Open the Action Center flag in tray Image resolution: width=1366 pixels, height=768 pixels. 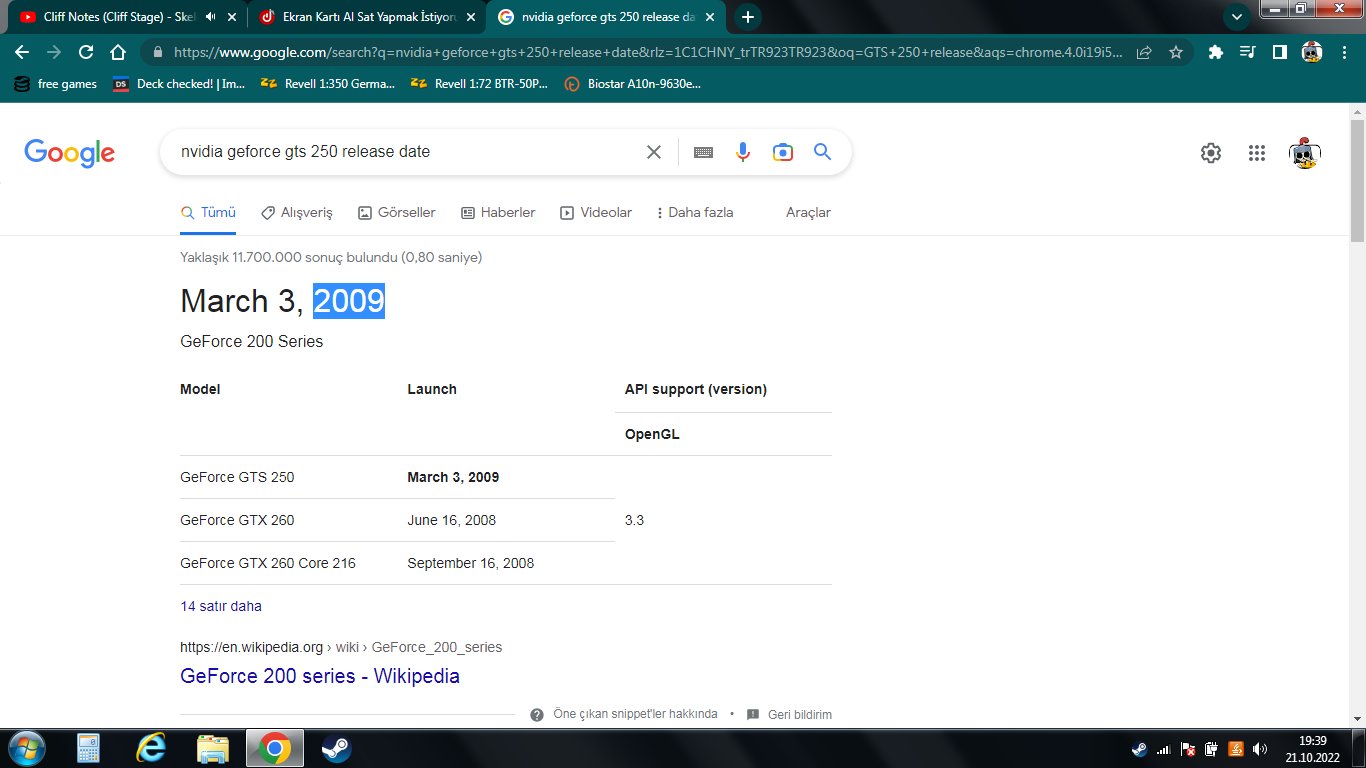pos(1188,749)
